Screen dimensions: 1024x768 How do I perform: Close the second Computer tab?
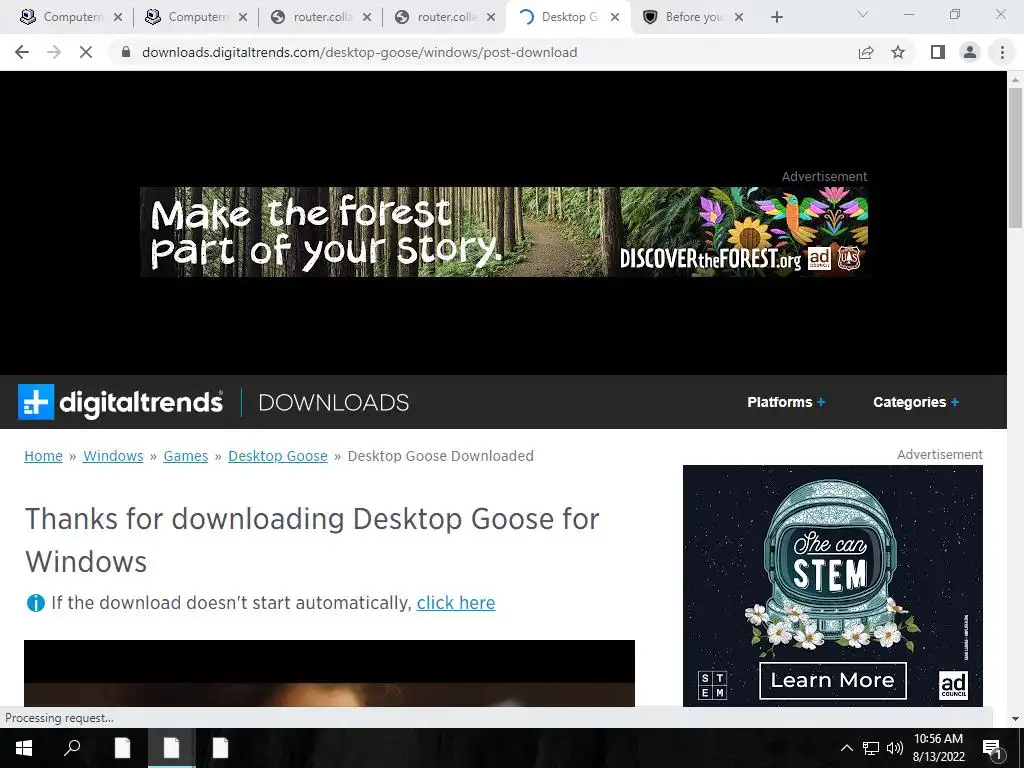pyautogui.click(x=243, y=17)
